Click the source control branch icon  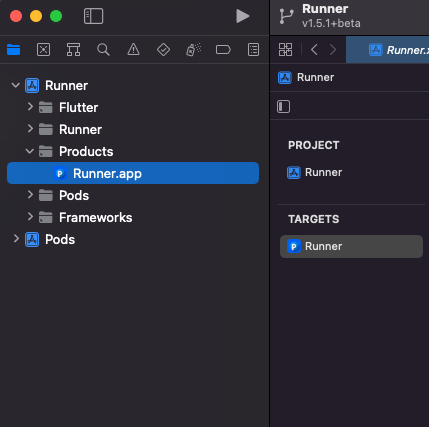point(286,16)
